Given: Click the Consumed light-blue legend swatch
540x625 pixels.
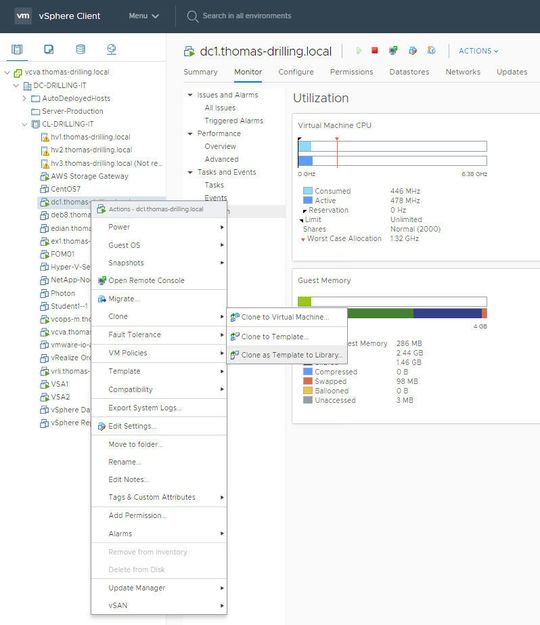Looking at the screenshot, I should tap(308, 191).
